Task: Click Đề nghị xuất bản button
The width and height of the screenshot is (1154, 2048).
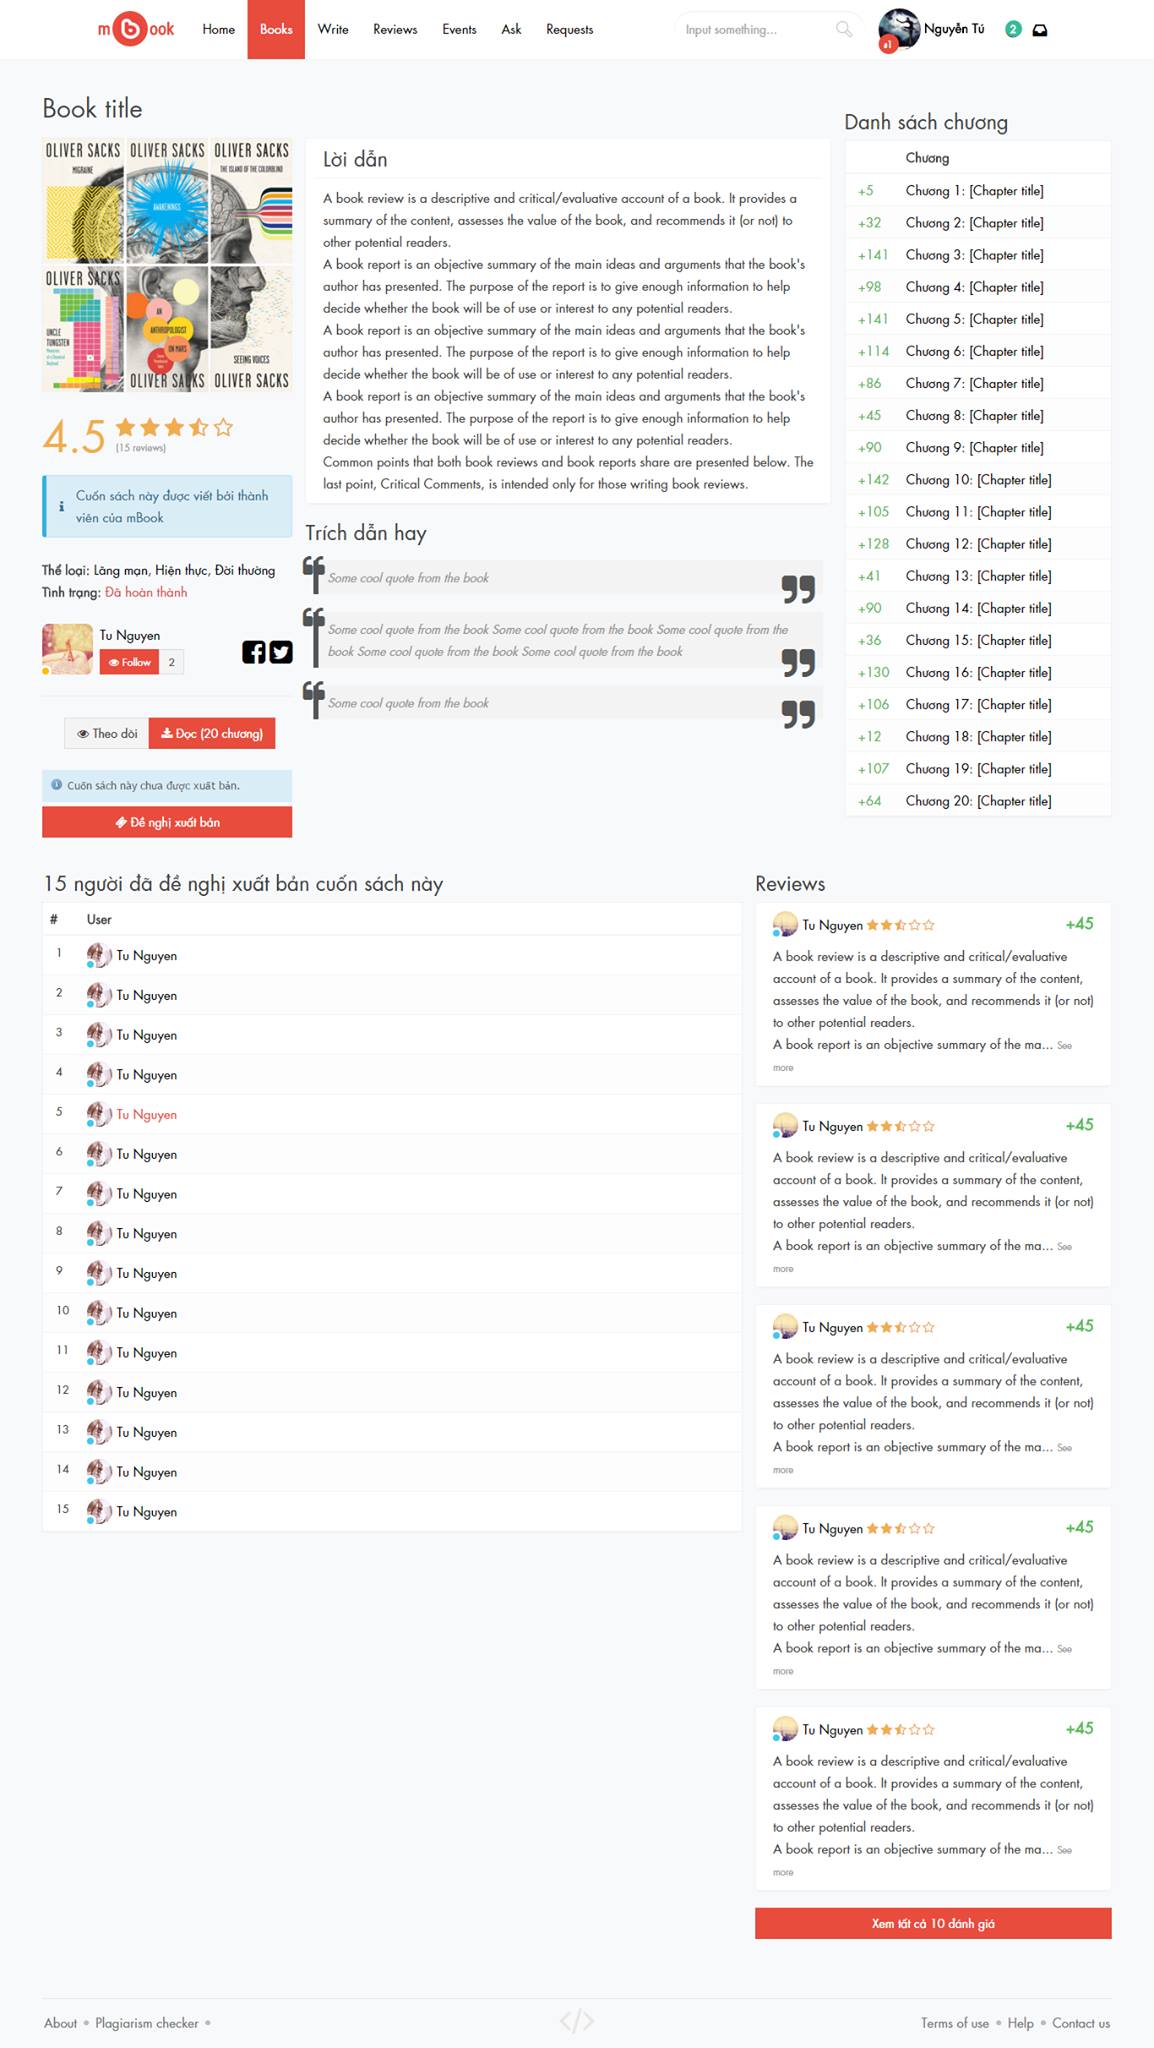Action: (167, 822)
